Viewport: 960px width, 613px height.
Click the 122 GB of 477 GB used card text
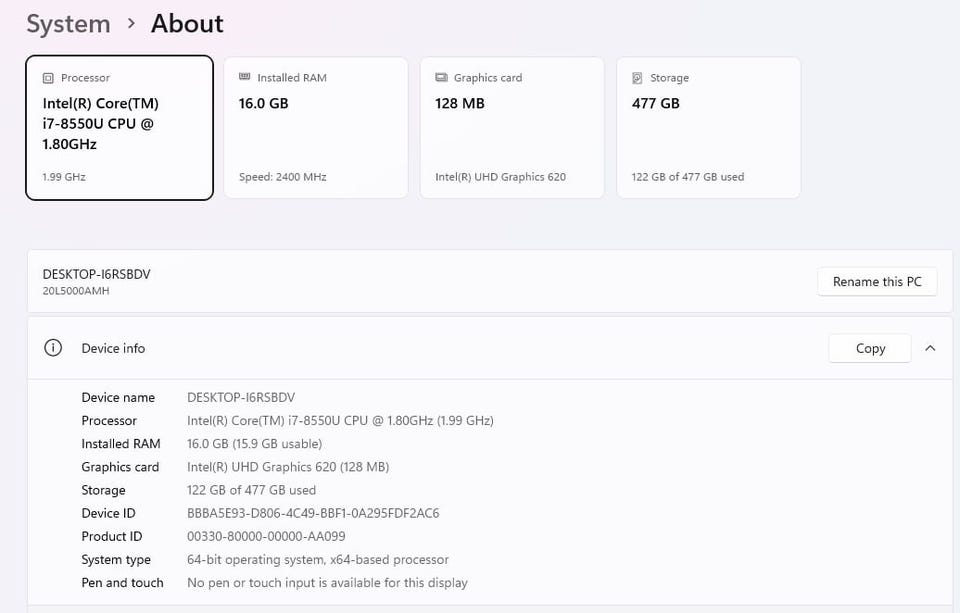(x=688, y=177)
